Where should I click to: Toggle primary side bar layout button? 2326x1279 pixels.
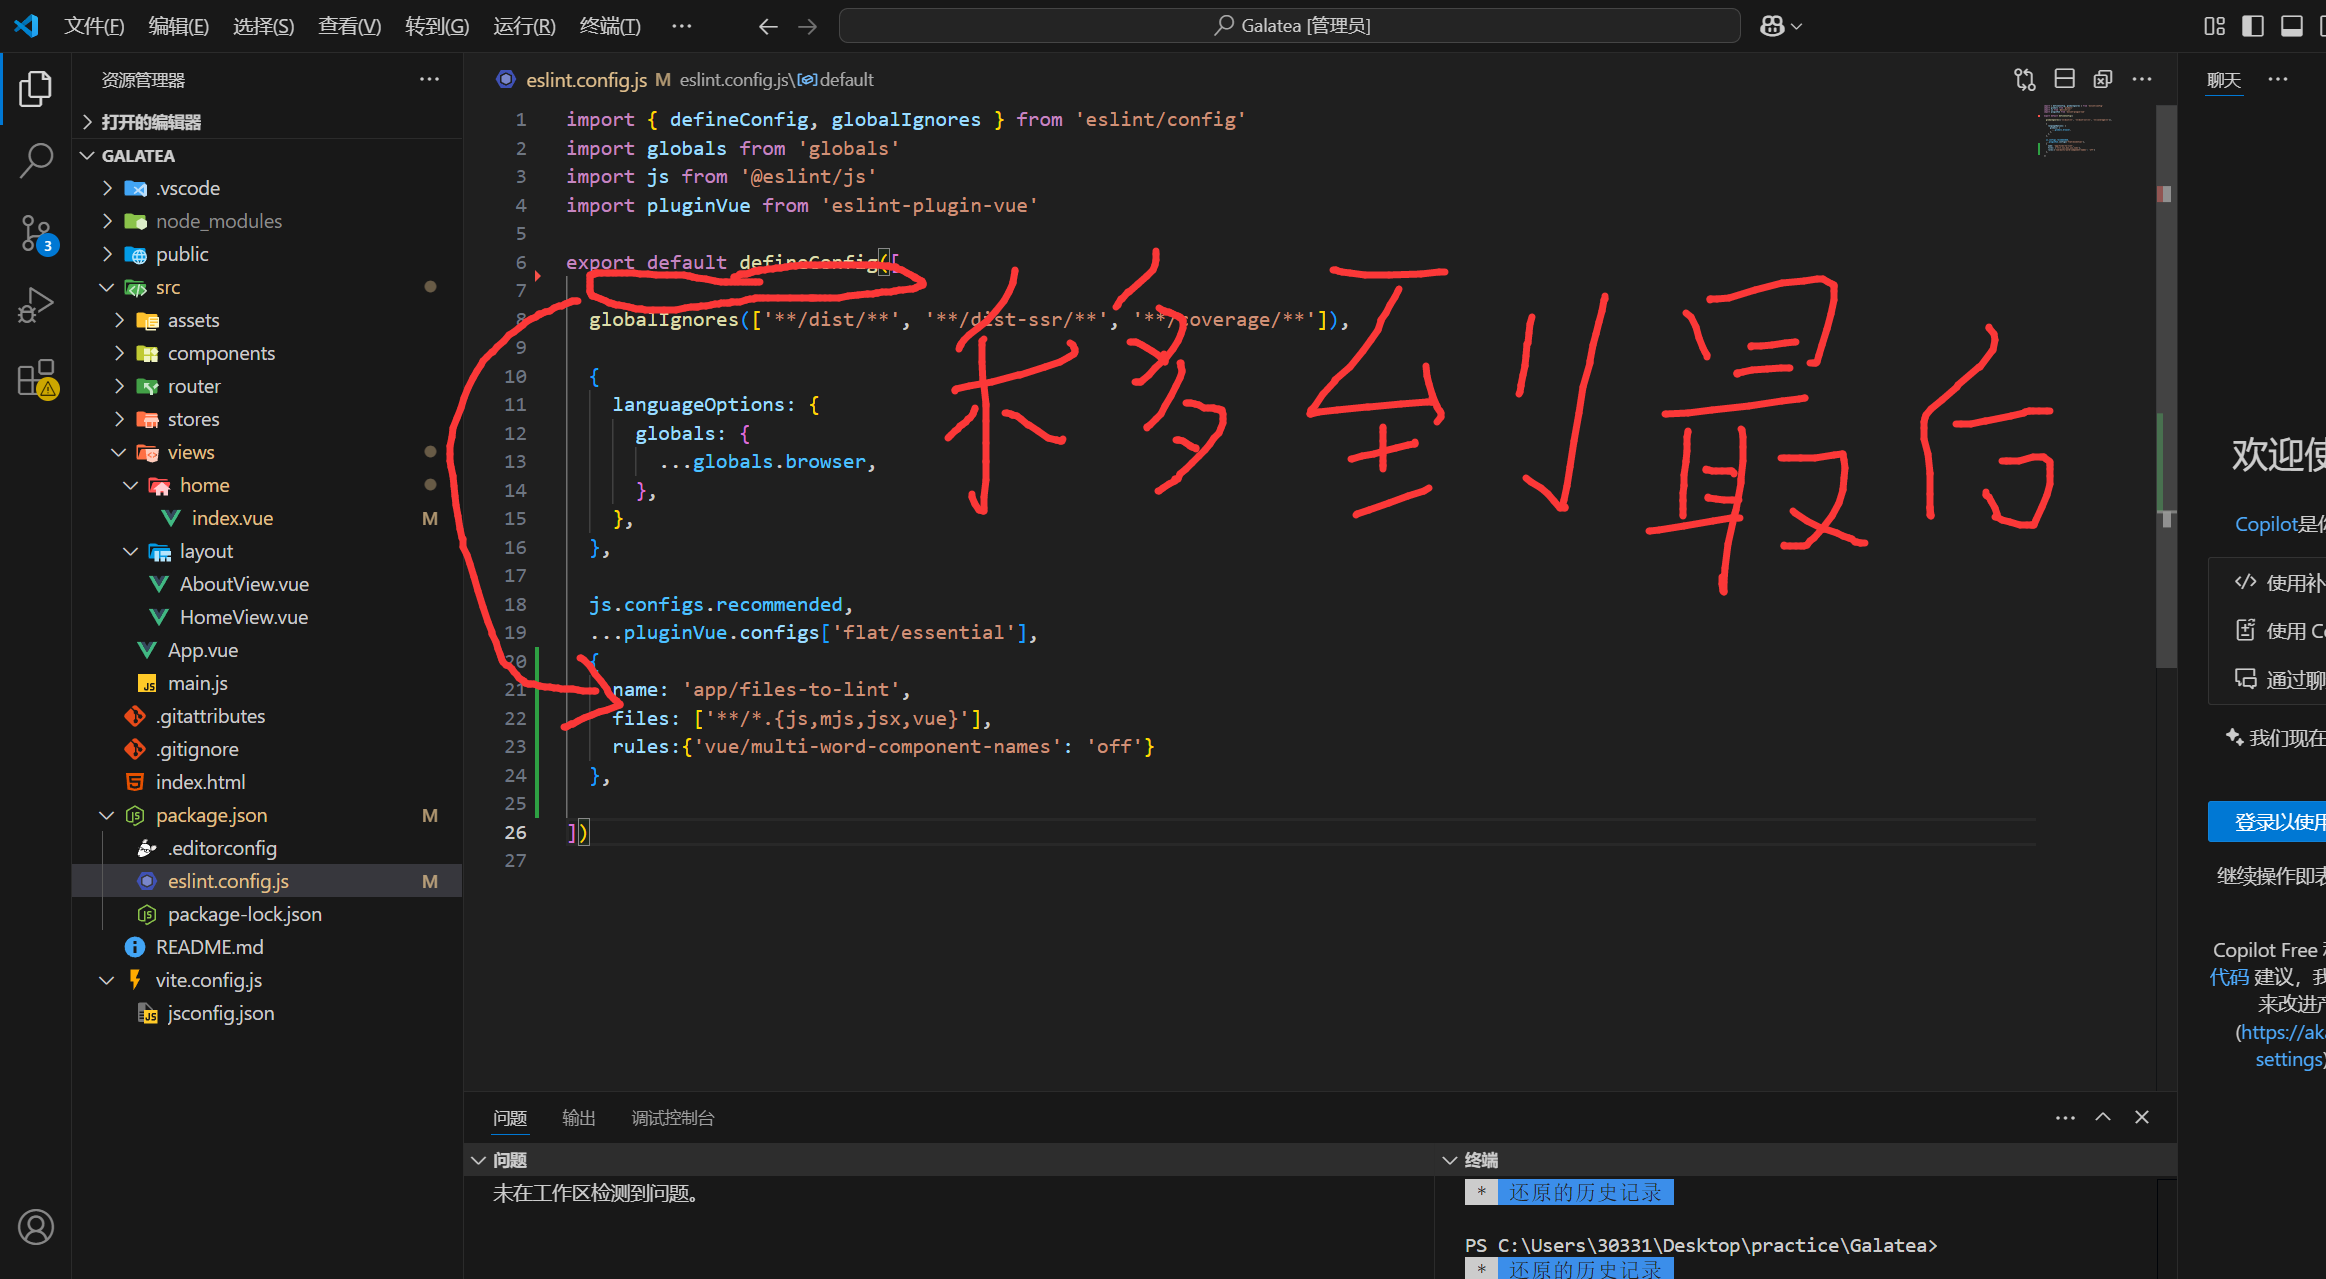2253,26
